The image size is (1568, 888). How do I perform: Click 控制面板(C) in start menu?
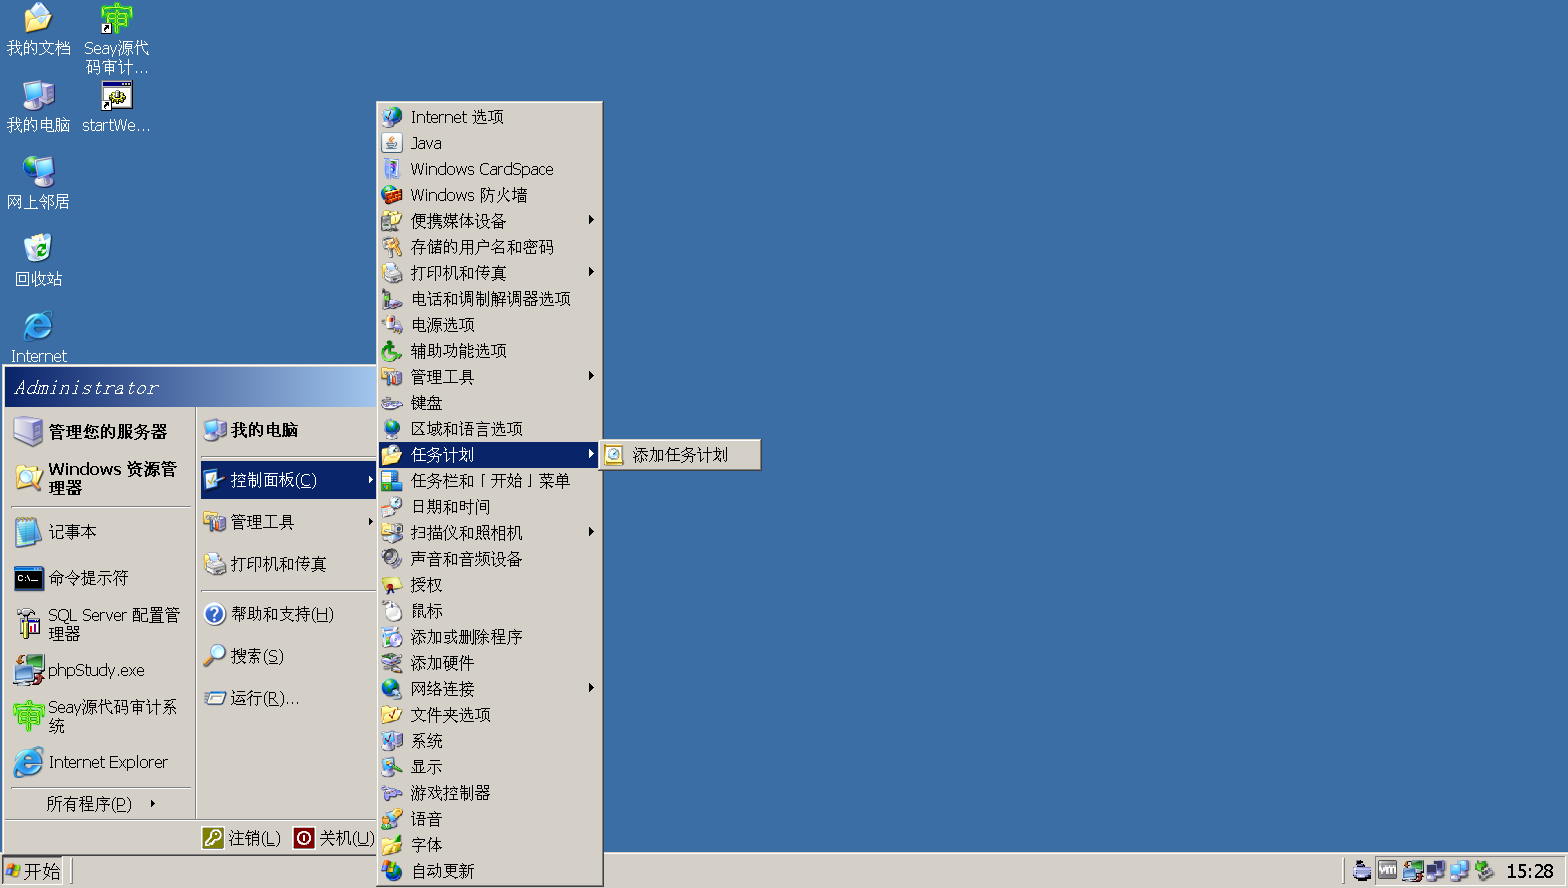[x=288, y=480]
